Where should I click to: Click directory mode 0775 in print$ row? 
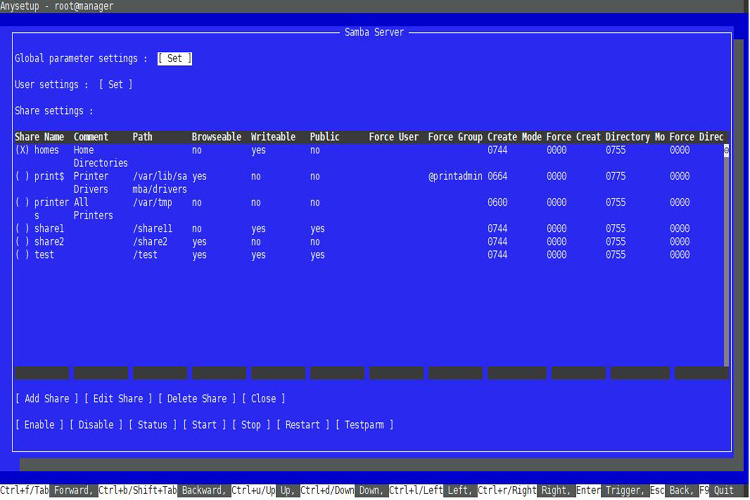tap(616, 176)
